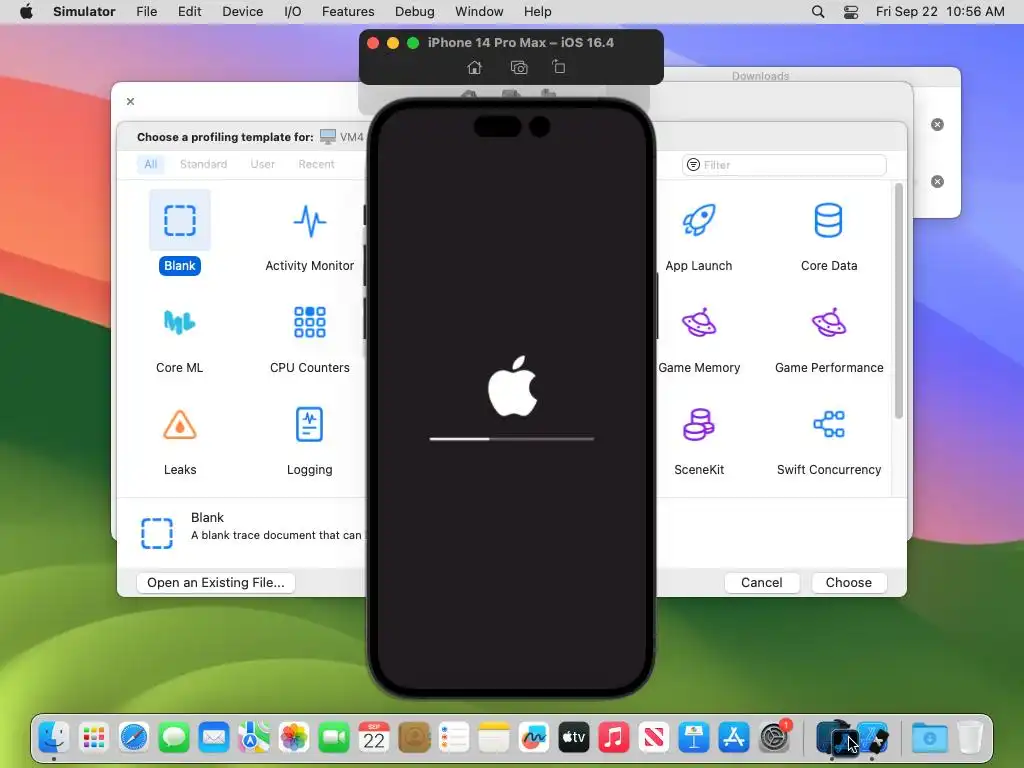Choose the App Launch template
Image resolution: width=1024 pixels, height=768 pixels.
(699, 238)
